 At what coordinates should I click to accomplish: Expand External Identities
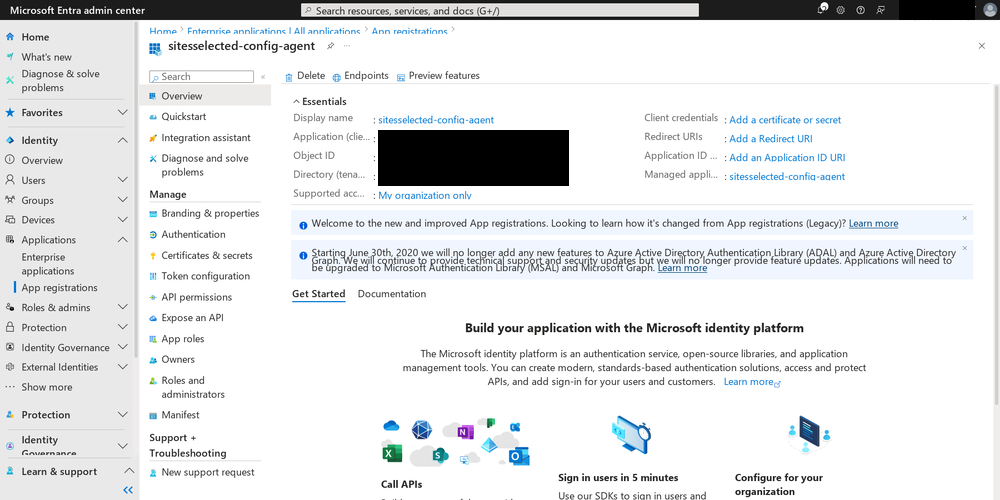(123, 367)
